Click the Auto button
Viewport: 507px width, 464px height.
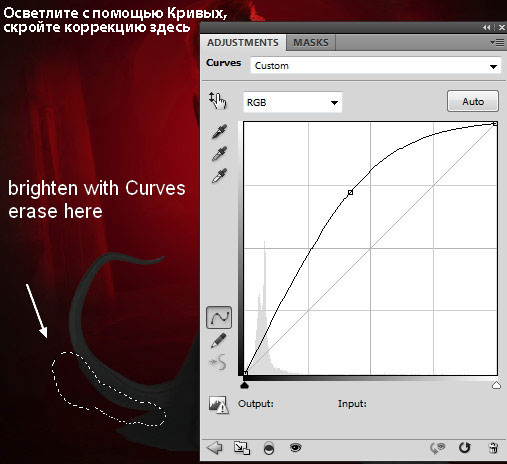(x=473, y=101)
